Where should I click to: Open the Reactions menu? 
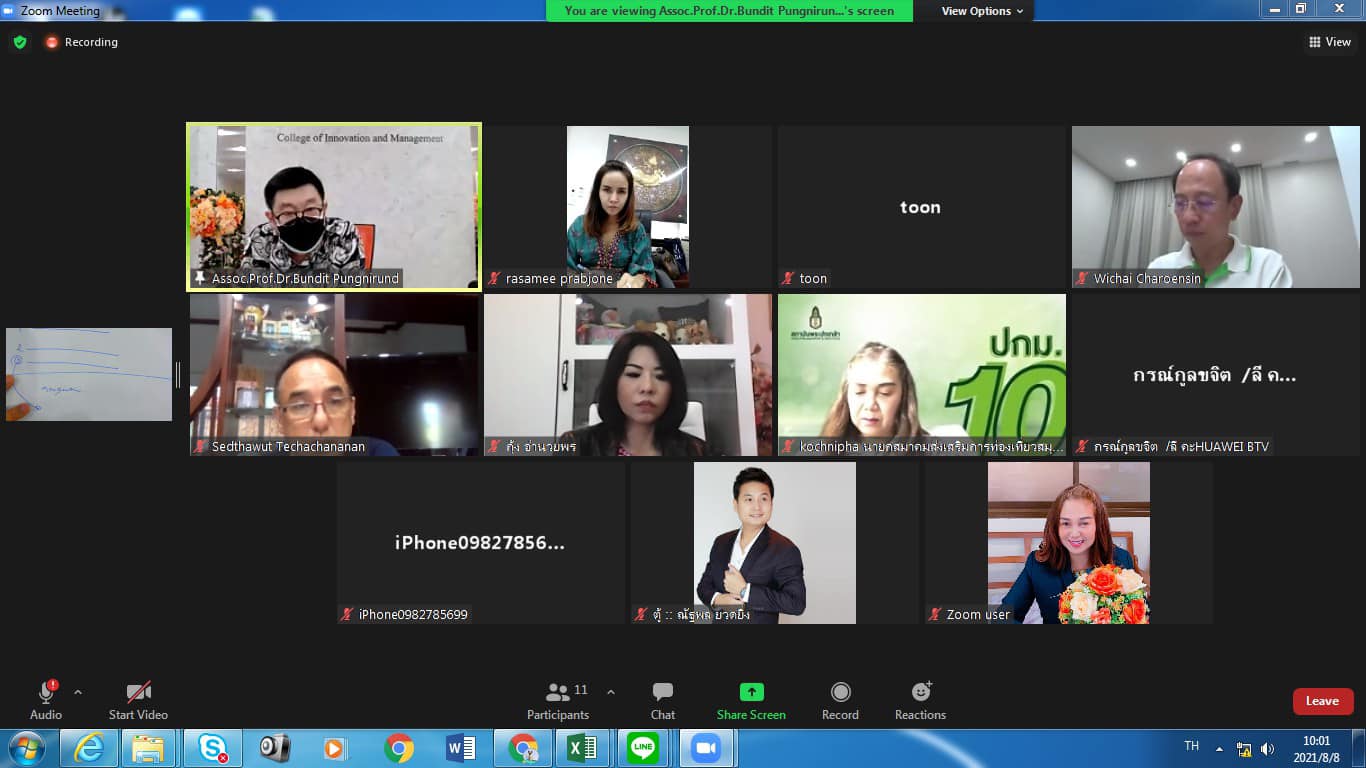[920, 700]
